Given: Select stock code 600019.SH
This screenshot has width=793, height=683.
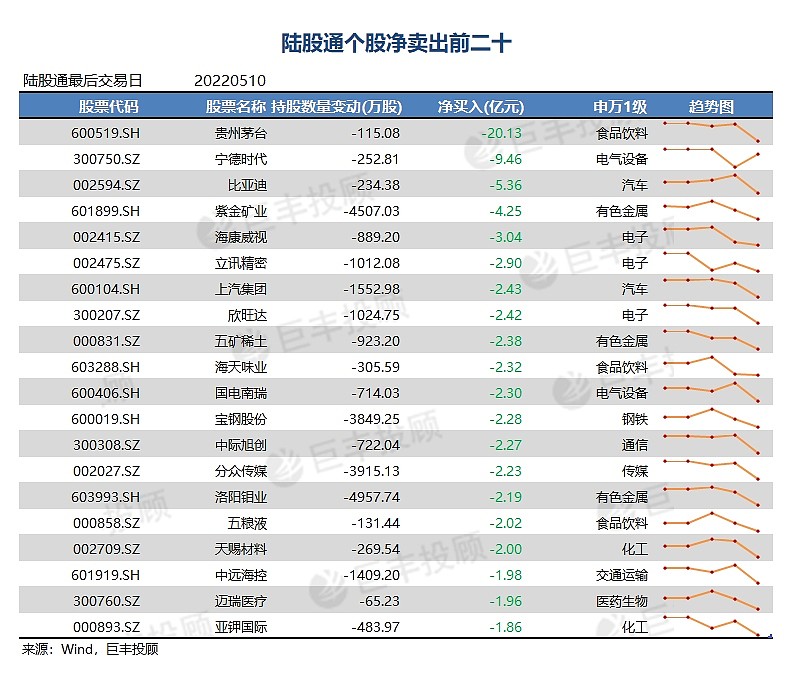Looking at the screenshot, I should (x=105, y=419).
